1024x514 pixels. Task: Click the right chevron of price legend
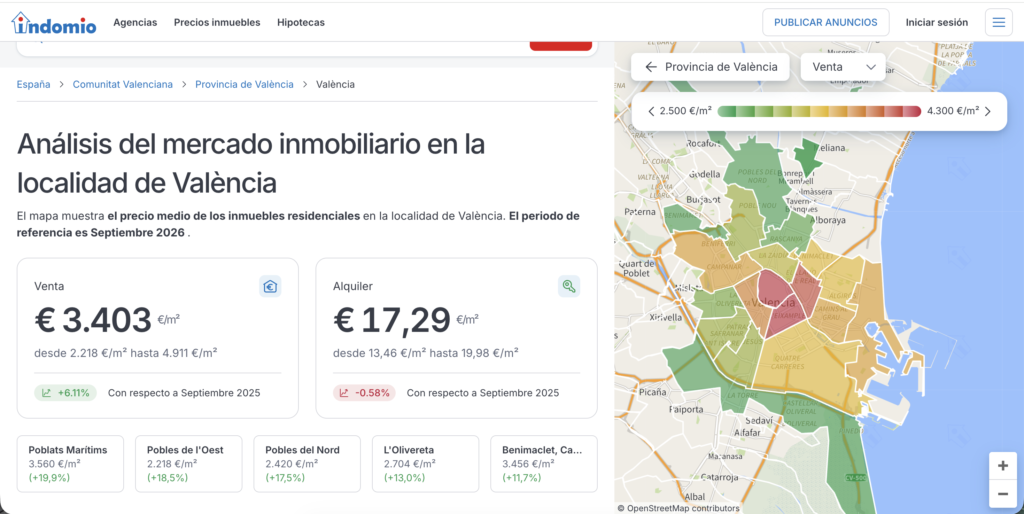click(x=987, y=112)
